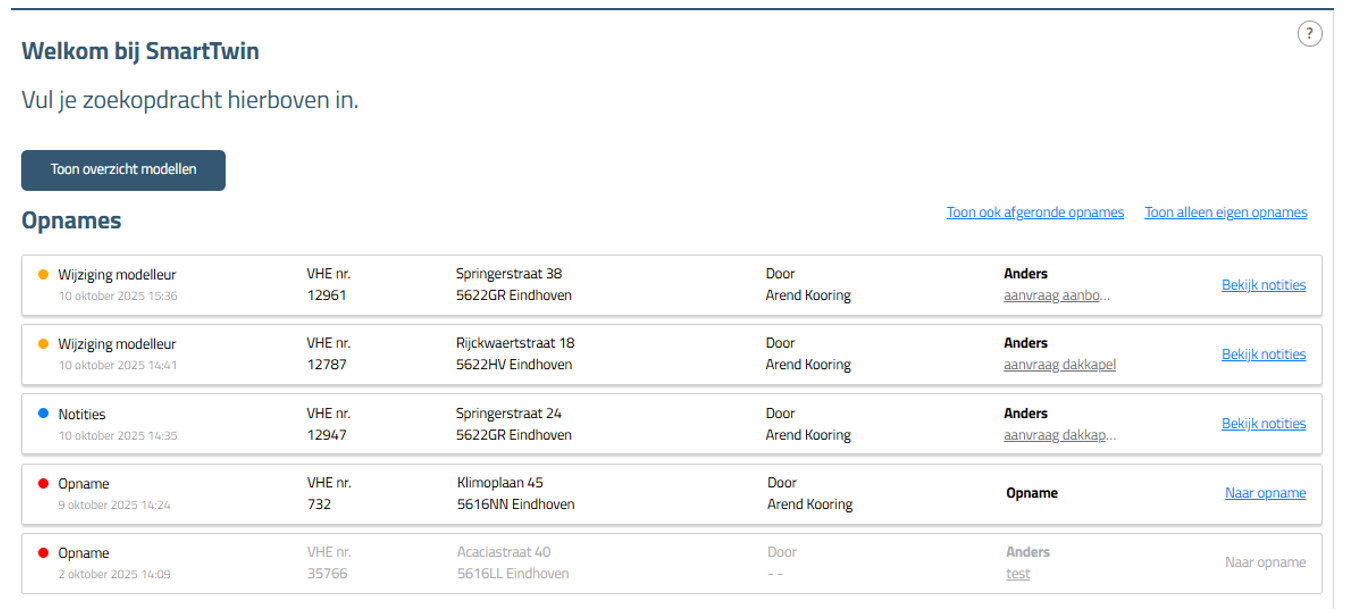Screen dimensions: 1347x614
Task: Open the test link on Acaciastraat row
Action: click(1018, 574)
